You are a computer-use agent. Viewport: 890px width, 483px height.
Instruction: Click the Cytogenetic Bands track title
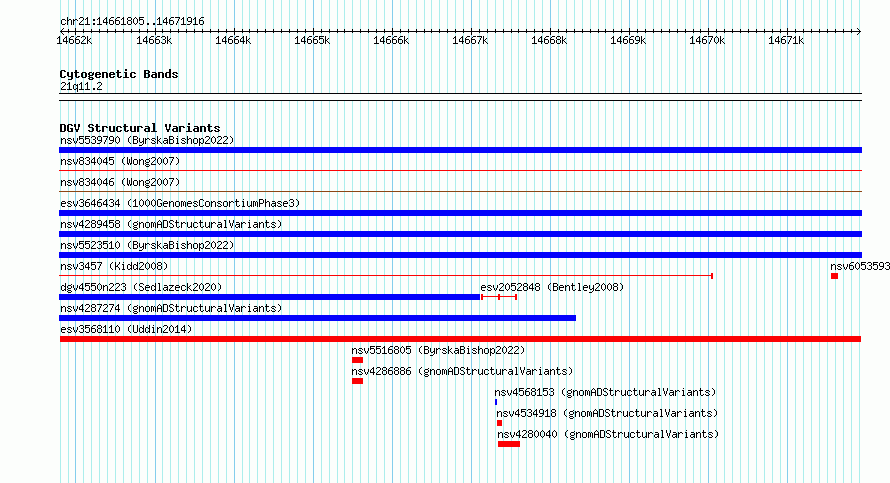coord(119,74)
